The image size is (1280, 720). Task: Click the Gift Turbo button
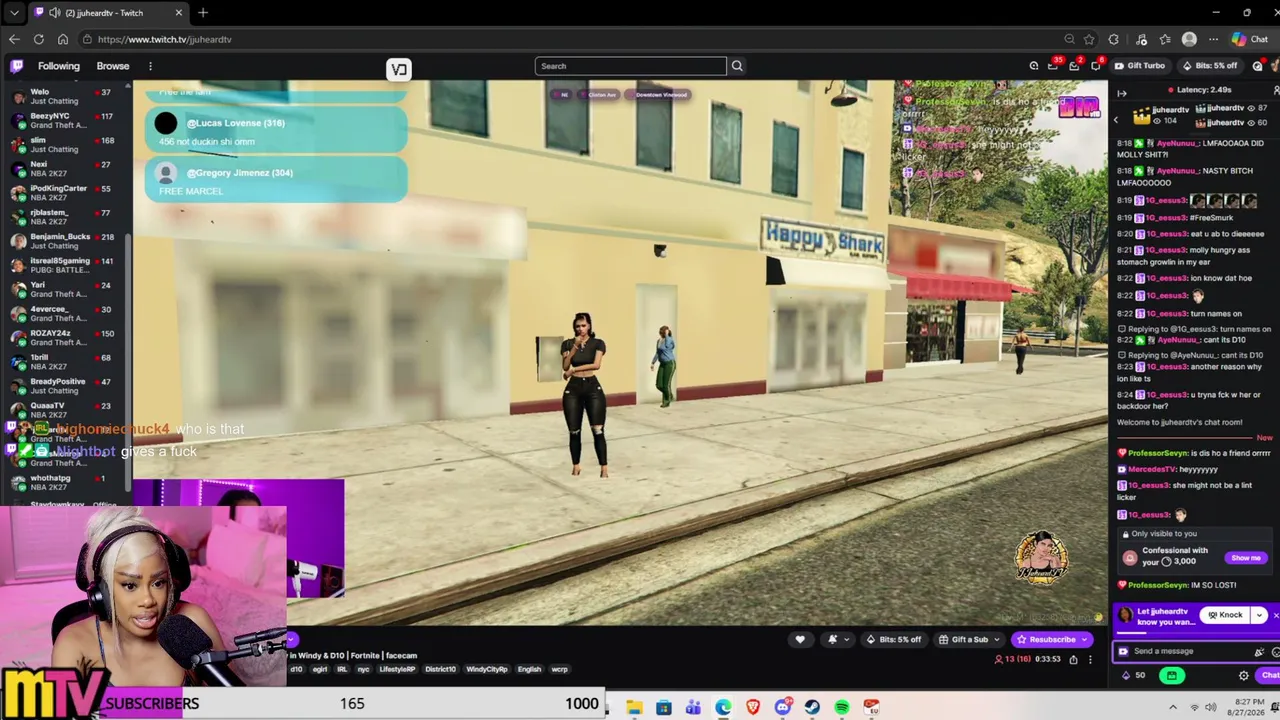(1139, 66)
